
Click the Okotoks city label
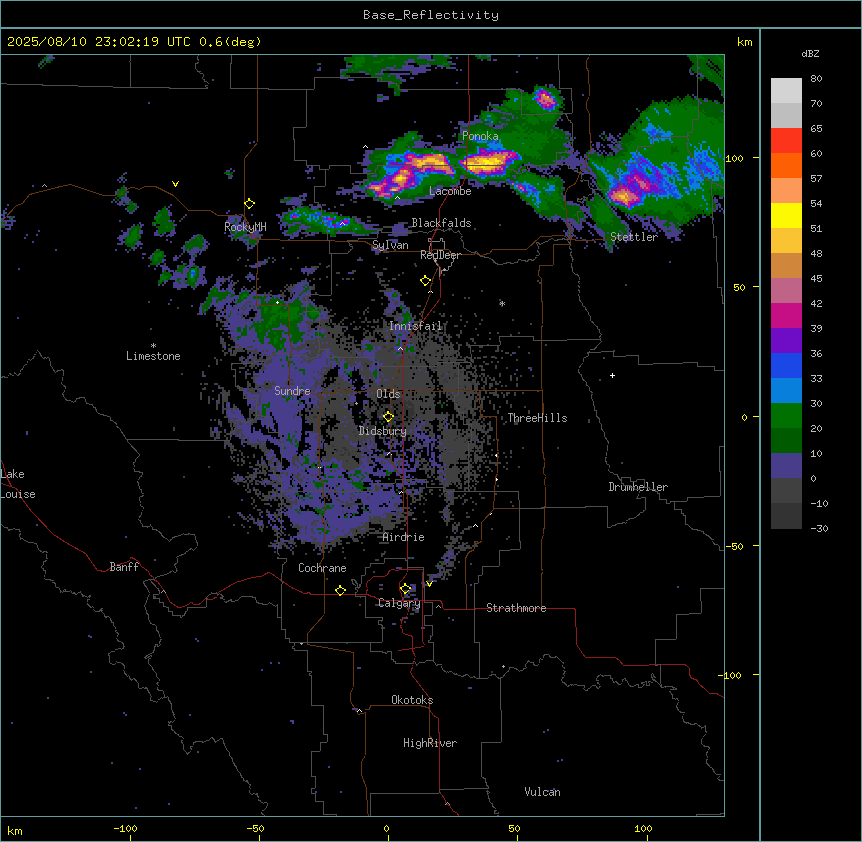point(412,700)
